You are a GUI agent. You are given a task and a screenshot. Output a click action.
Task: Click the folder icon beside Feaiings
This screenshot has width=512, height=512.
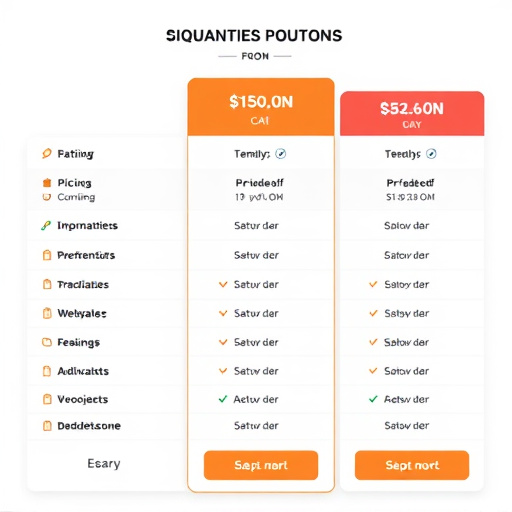47,342
